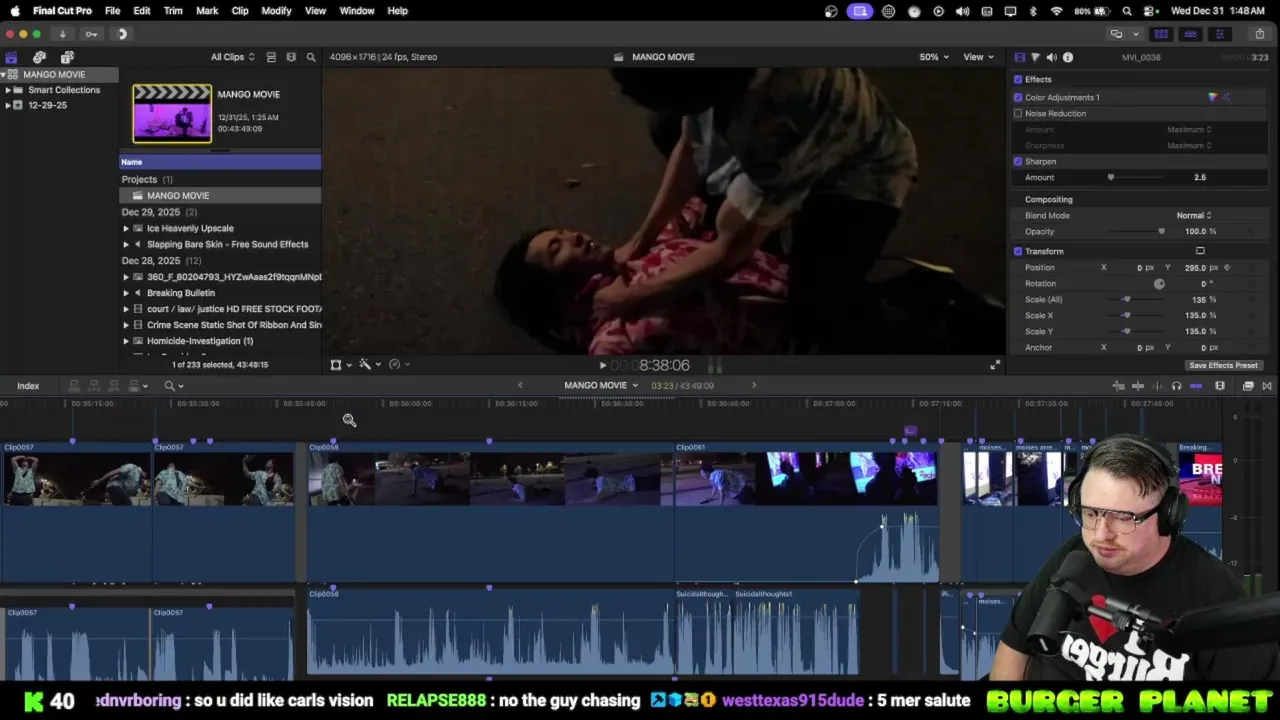Expand Breaking Bulletin clip row
Screen dimensions: 1280x720
point(126,293)
